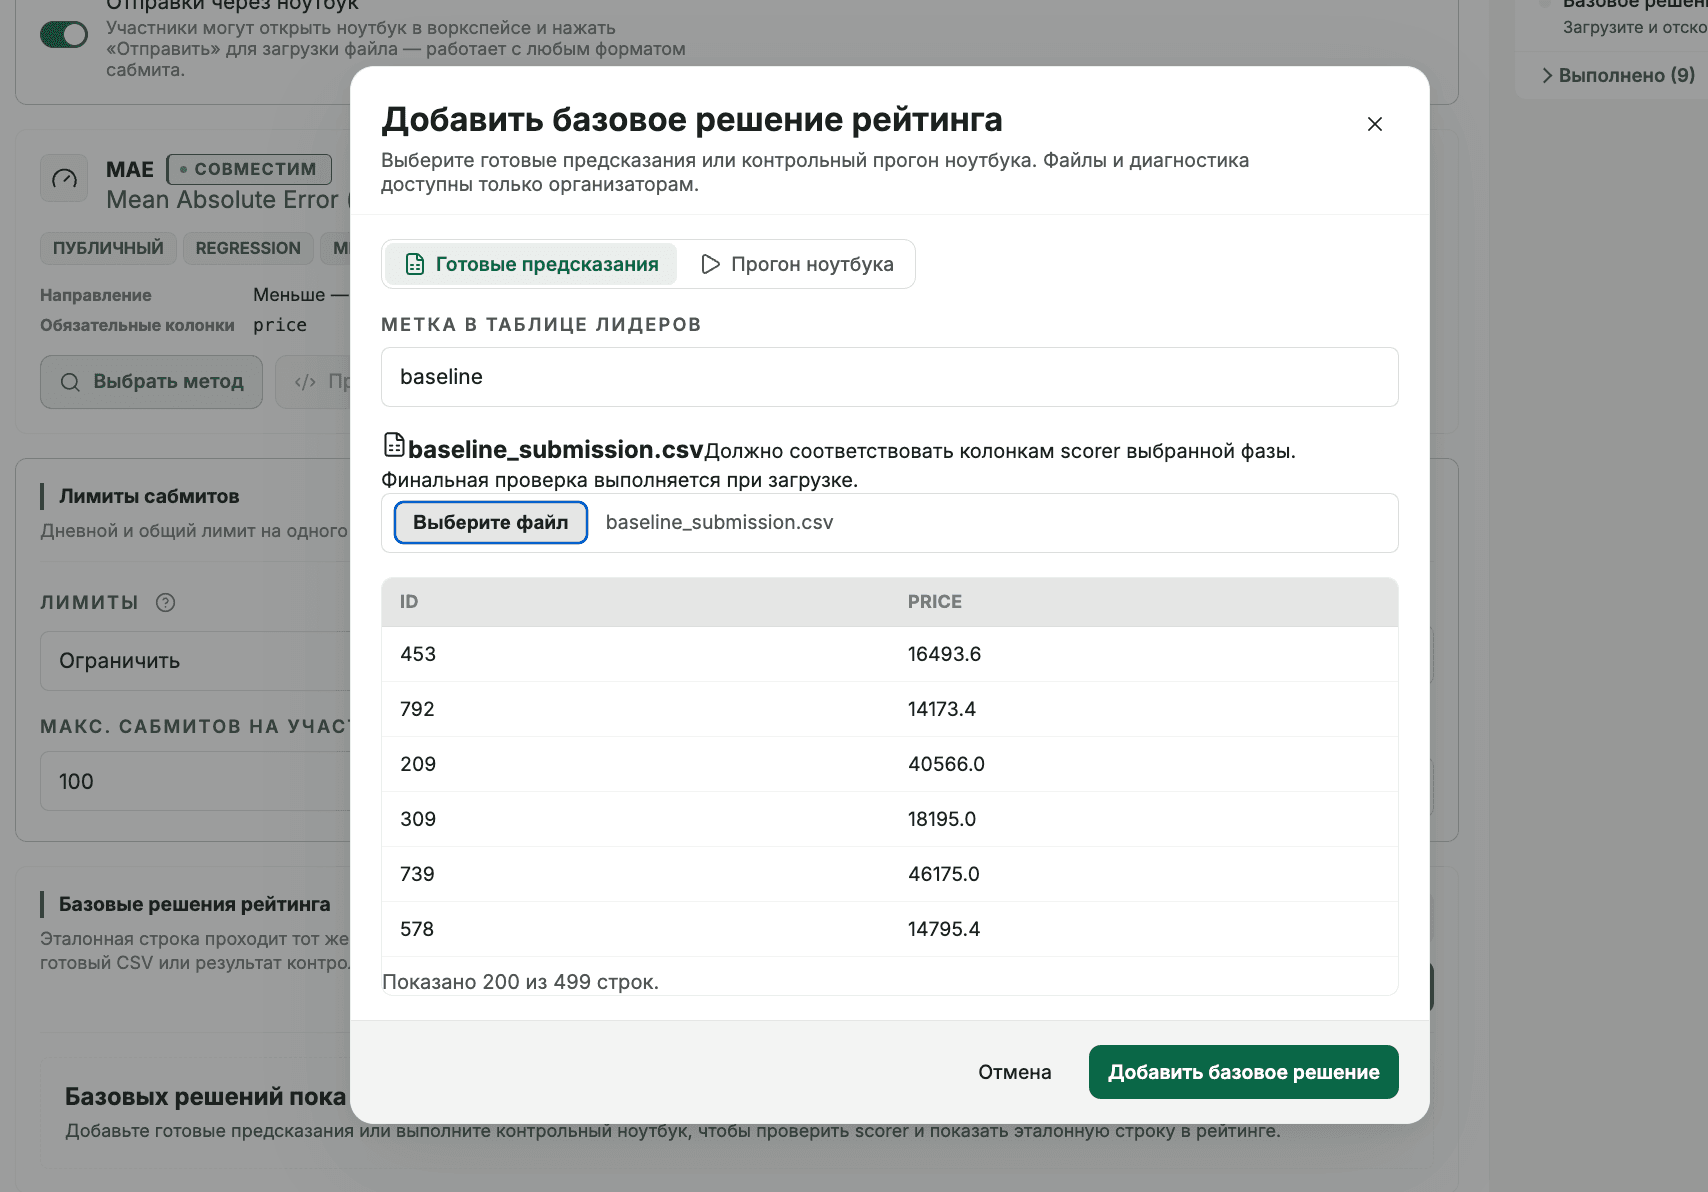
Task: Open the Ограничить limits dropdown
Action: 195,661
